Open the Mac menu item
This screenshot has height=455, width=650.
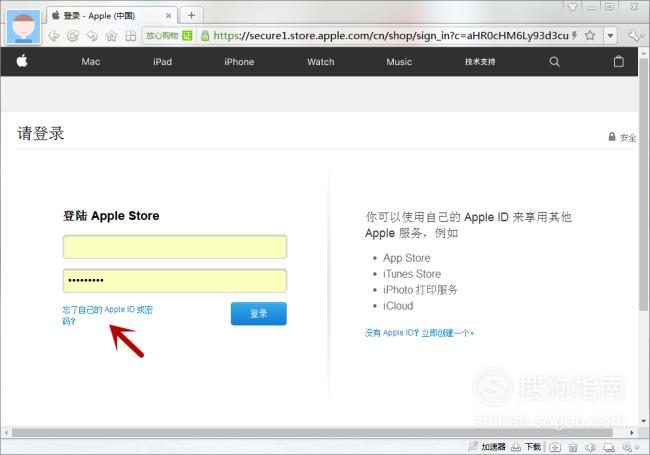(x=90, y=62)
